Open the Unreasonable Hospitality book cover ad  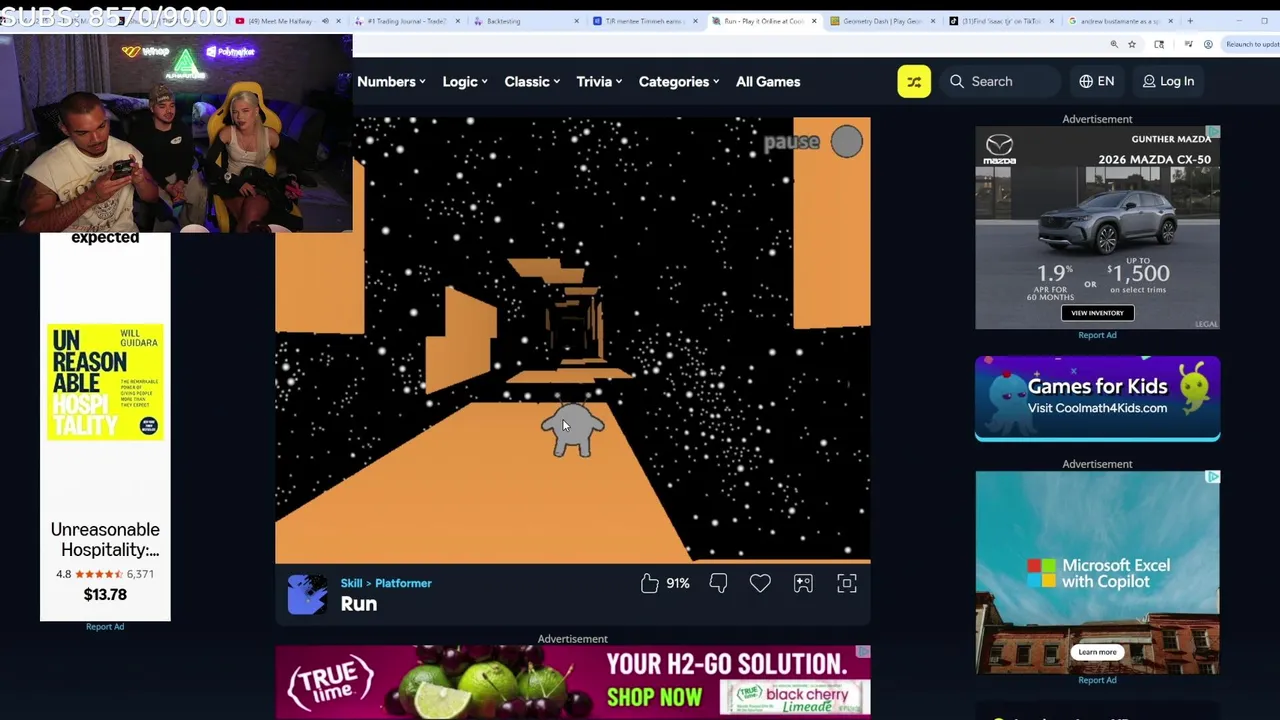[105, 381]
